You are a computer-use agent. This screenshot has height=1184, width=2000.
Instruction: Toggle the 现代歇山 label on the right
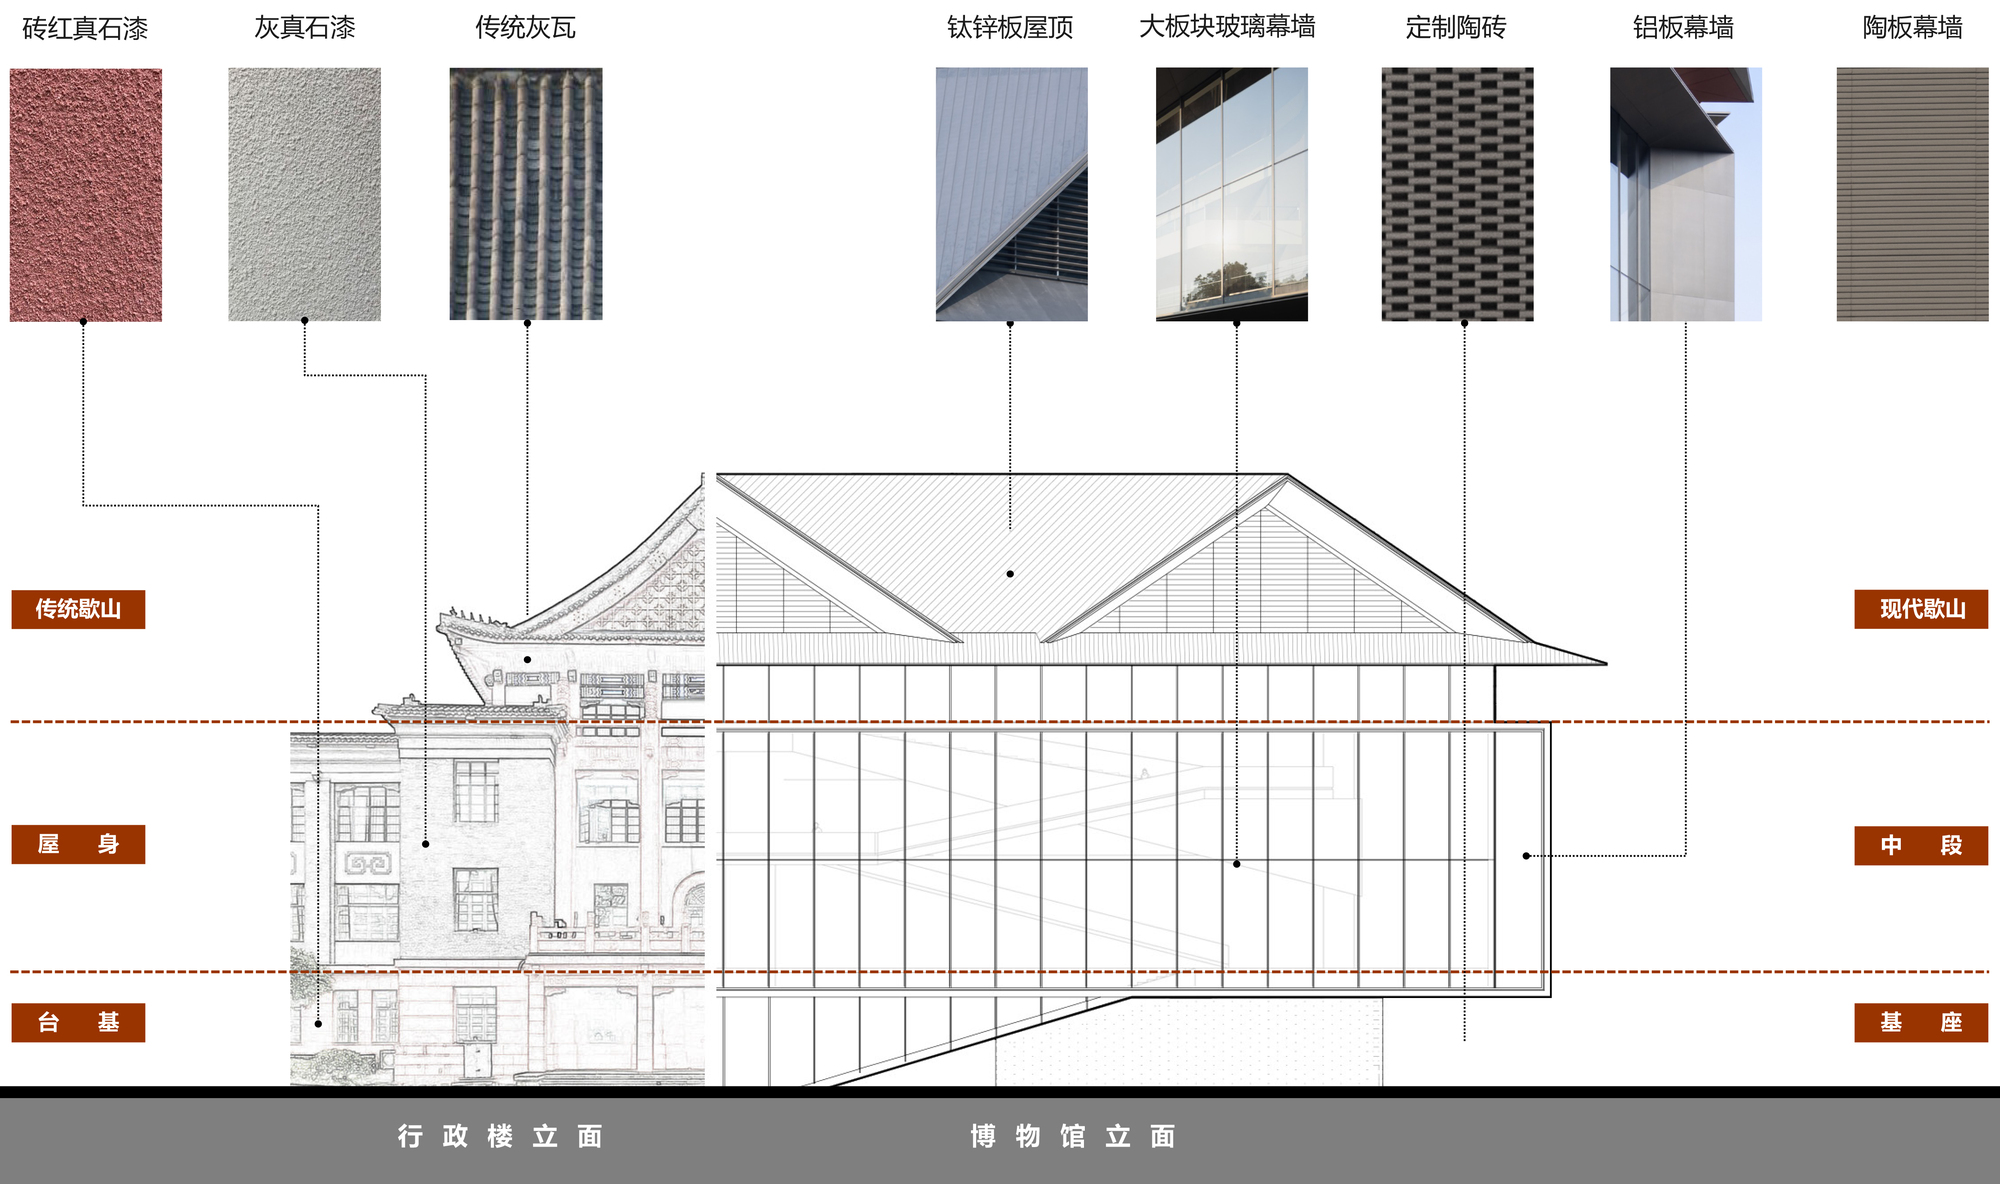click(1921, 607)
